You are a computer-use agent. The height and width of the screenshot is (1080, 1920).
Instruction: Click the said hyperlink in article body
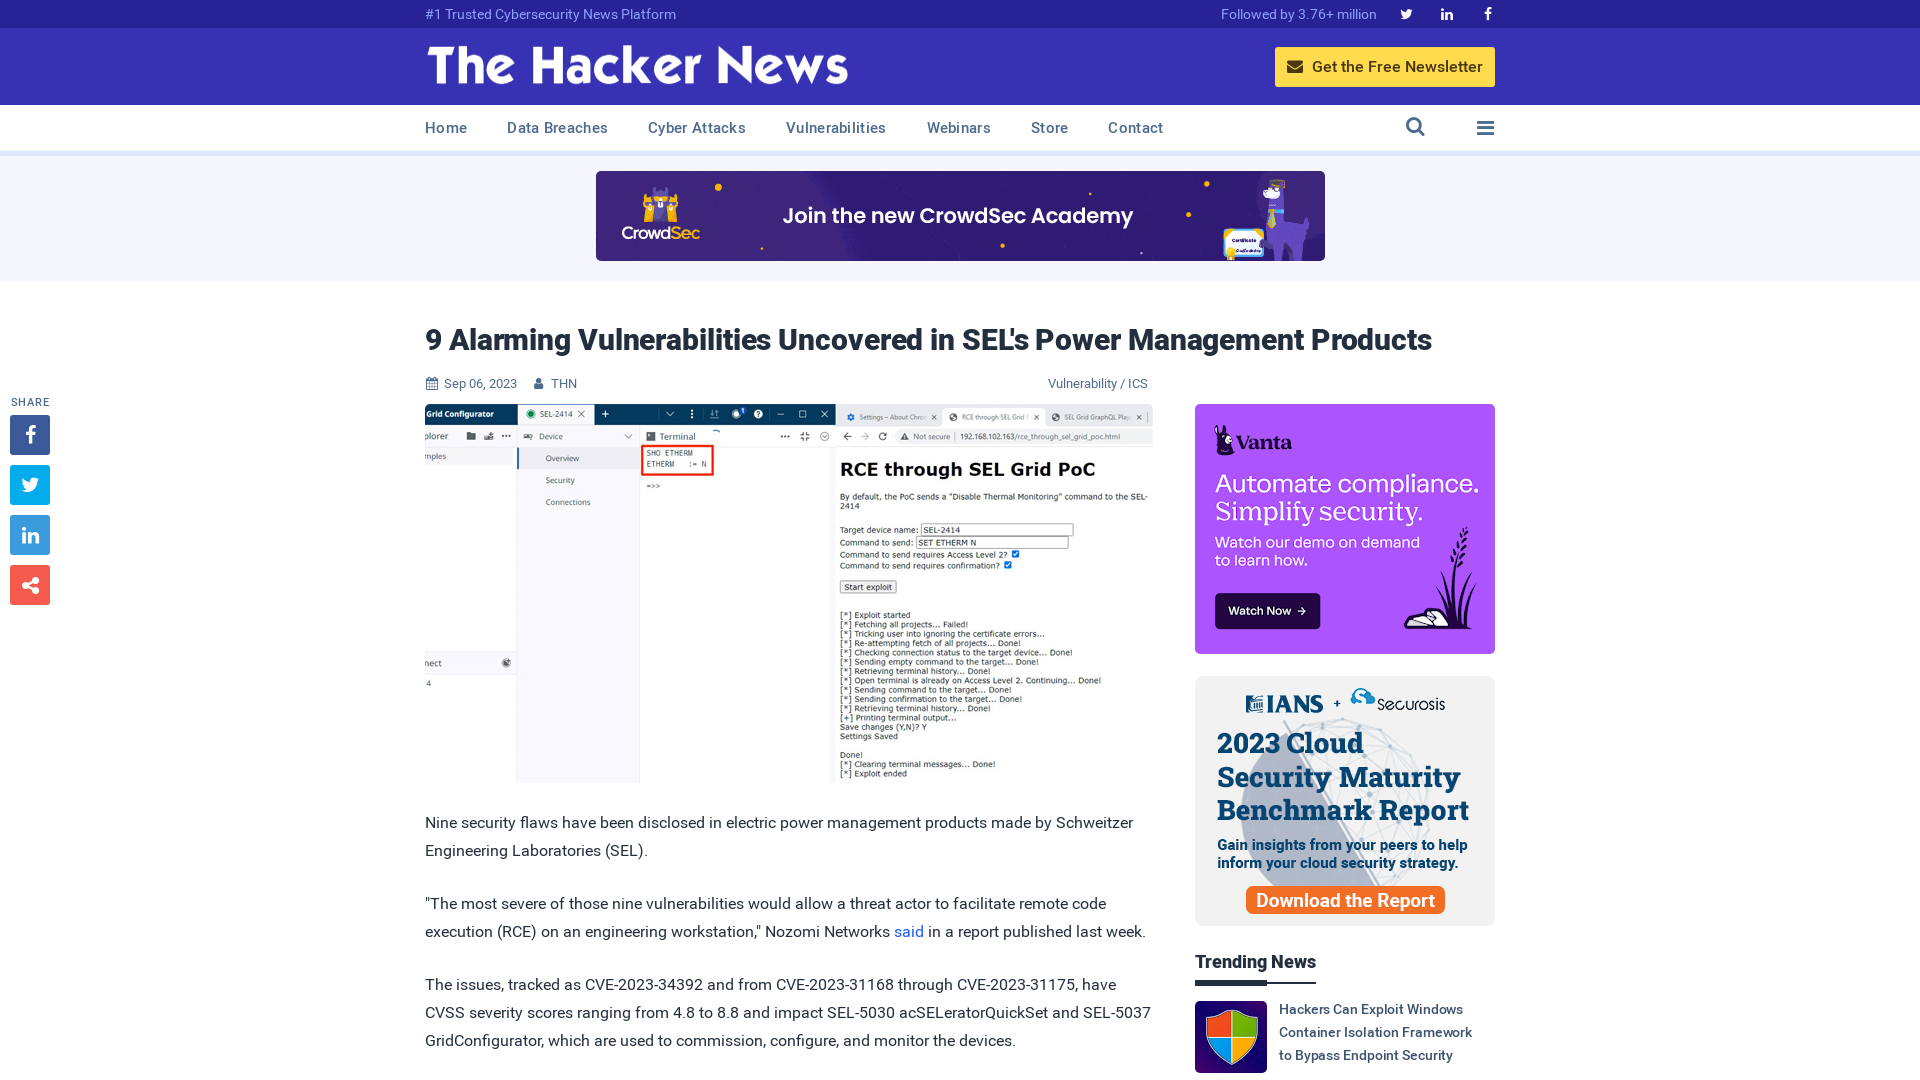[x=909, y=931]
